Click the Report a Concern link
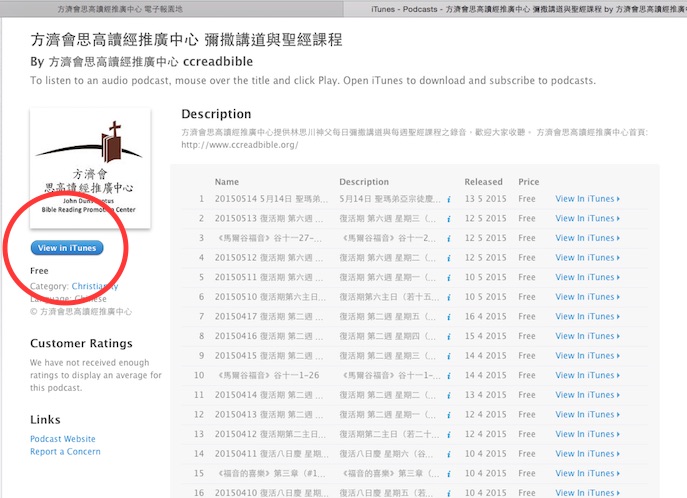This screenshot has height=498, width=687. [x=65, y=452]
